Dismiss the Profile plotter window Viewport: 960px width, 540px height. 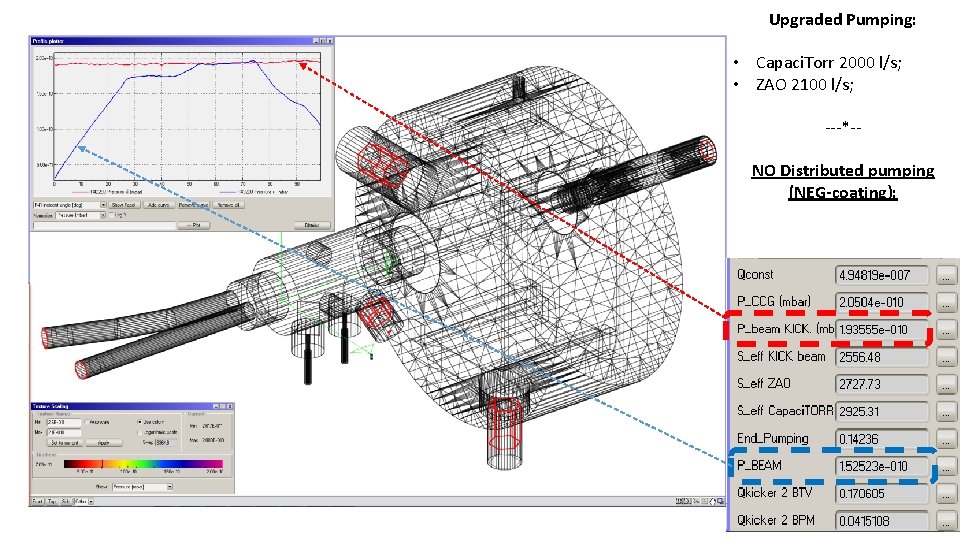[x=312, y=225]
